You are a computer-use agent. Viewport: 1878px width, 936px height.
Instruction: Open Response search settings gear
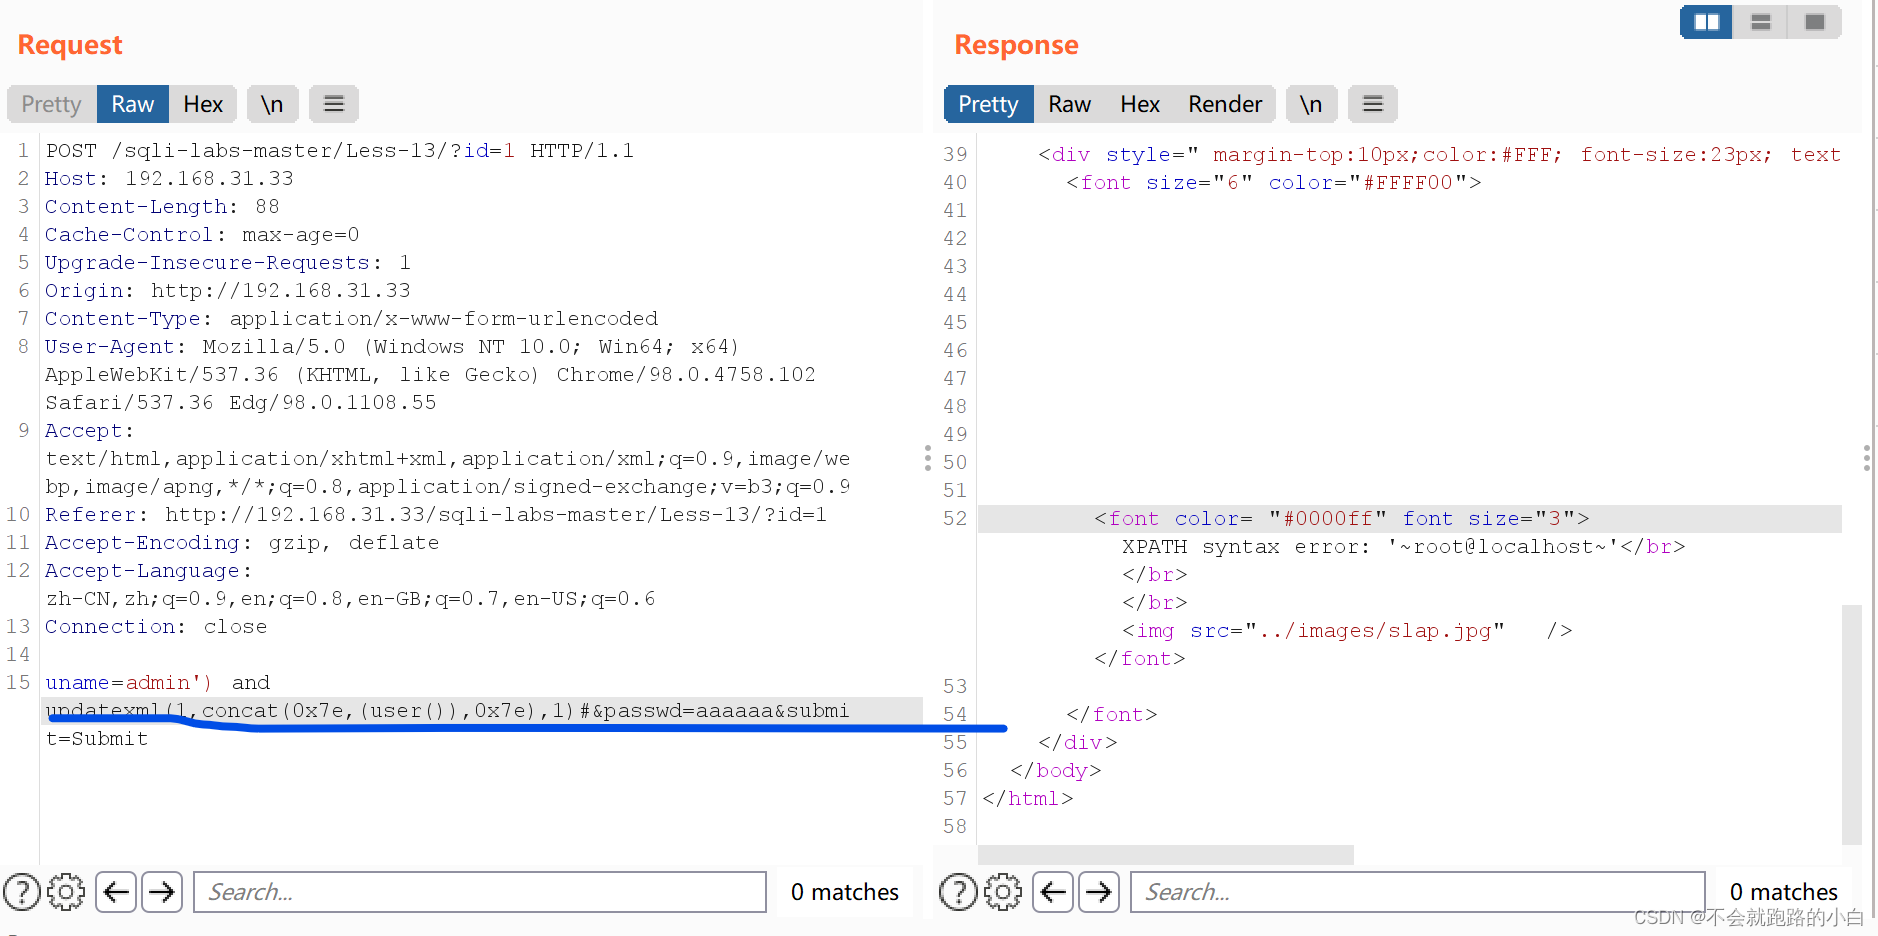pos(1003,892)
